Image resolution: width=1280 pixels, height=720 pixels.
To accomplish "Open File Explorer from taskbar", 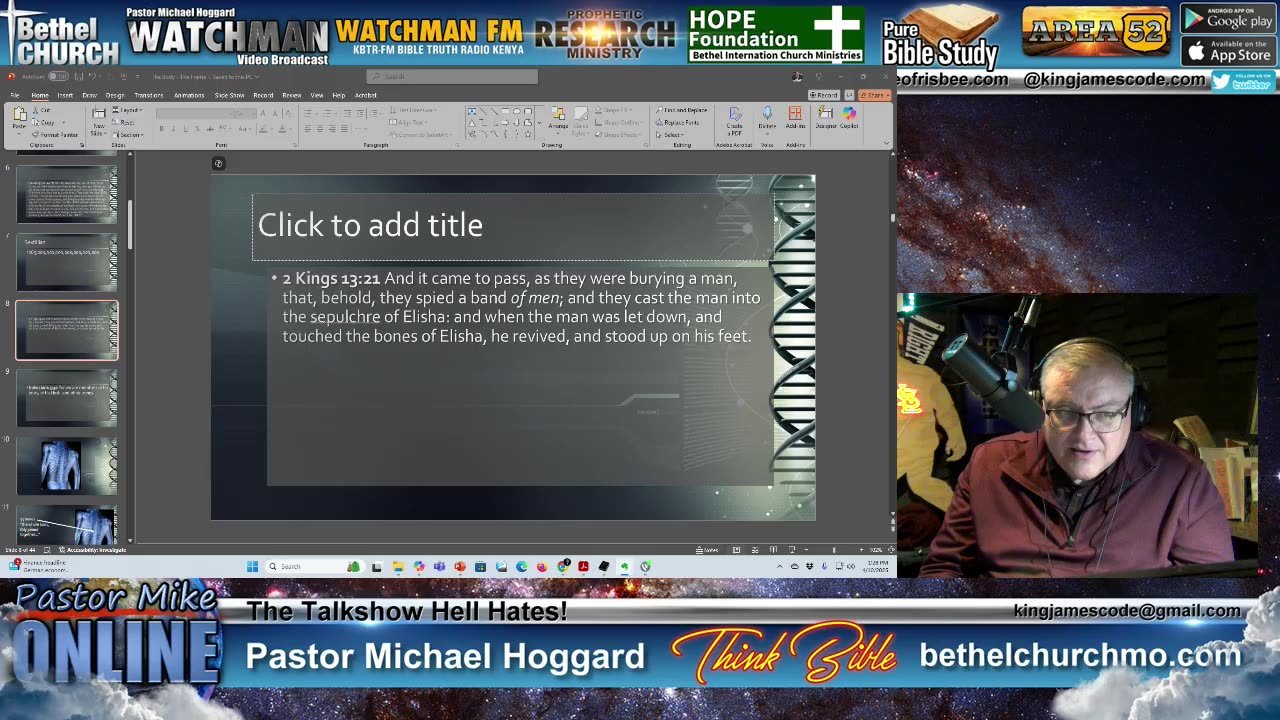I will click(398, 567).
